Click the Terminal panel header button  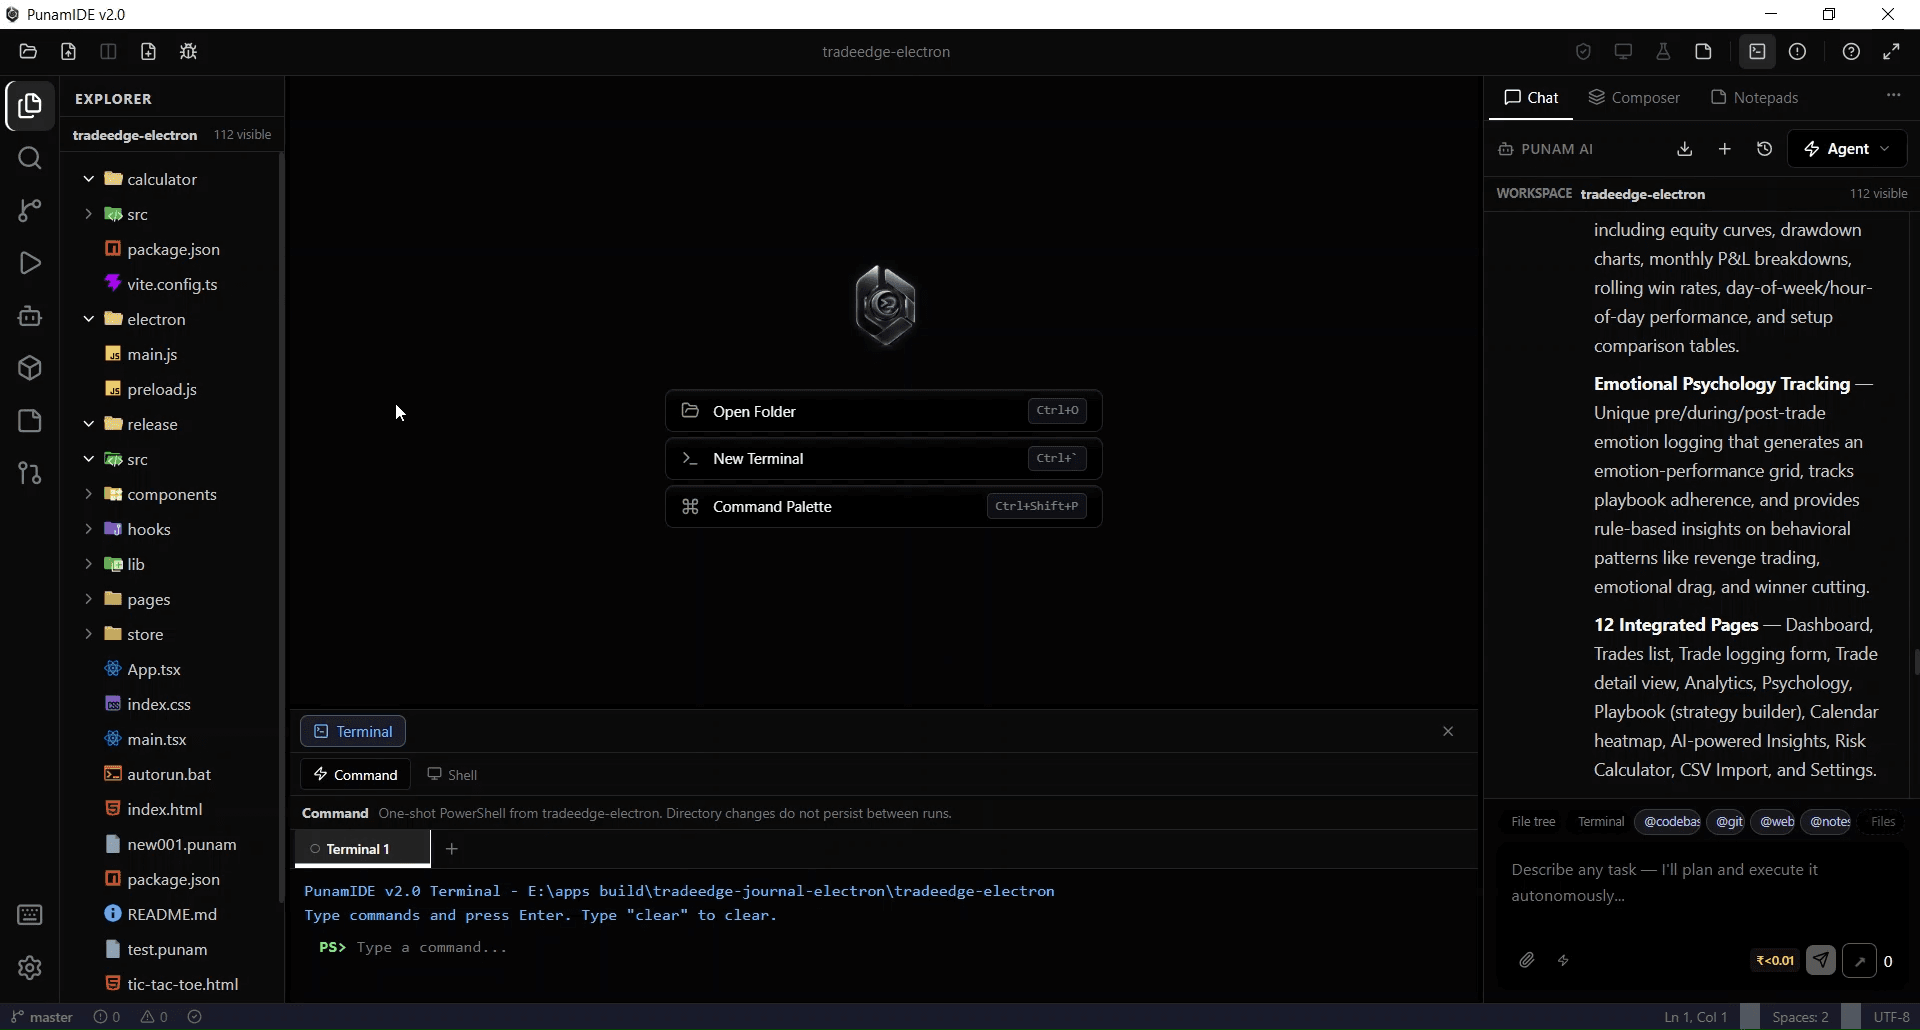click(x=353, y=732)
